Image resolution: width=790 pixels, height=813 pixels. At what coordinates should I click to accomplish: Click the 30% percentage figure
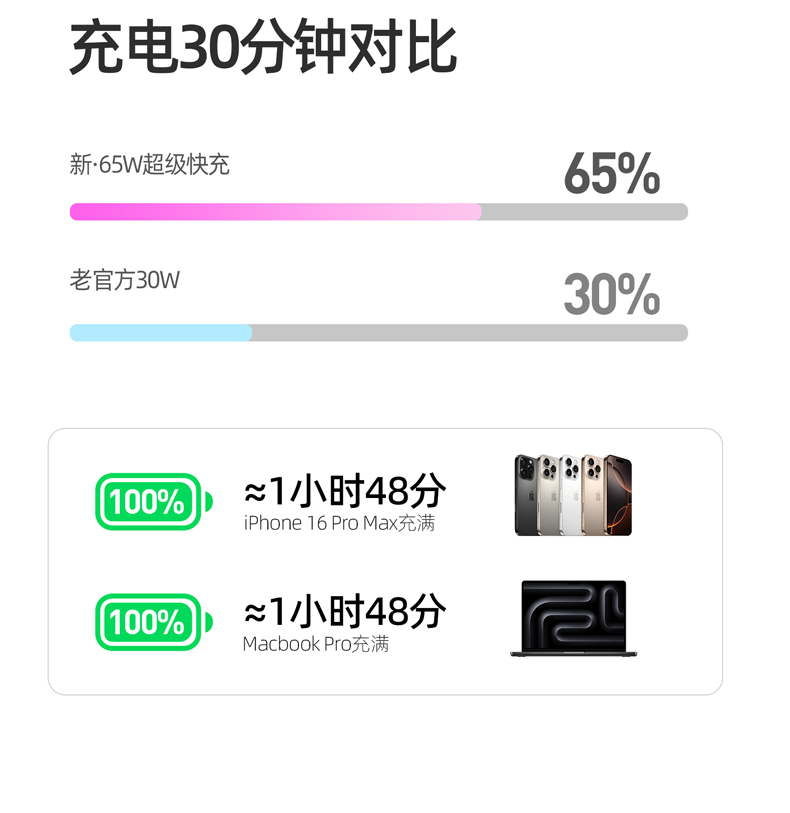pyautogui.click(x=612, y=295)
